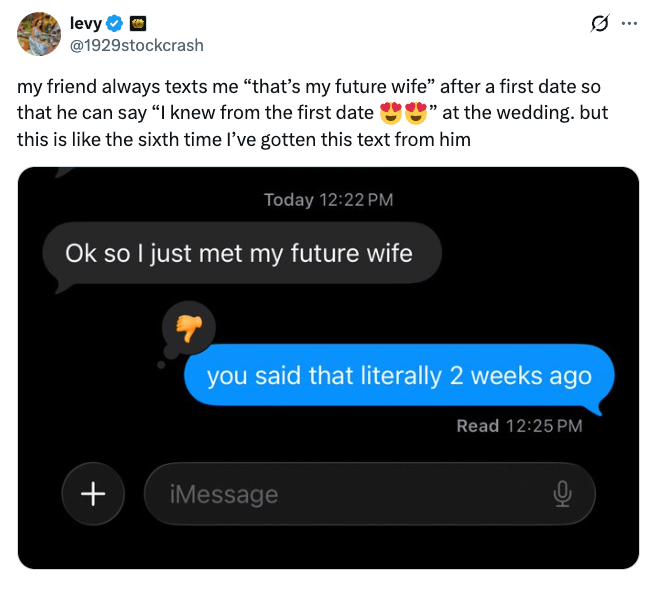The height and width of the screenshot is (591, 655).
Task: Click the Grok slashed-circle icon
Action: point(601,24)
